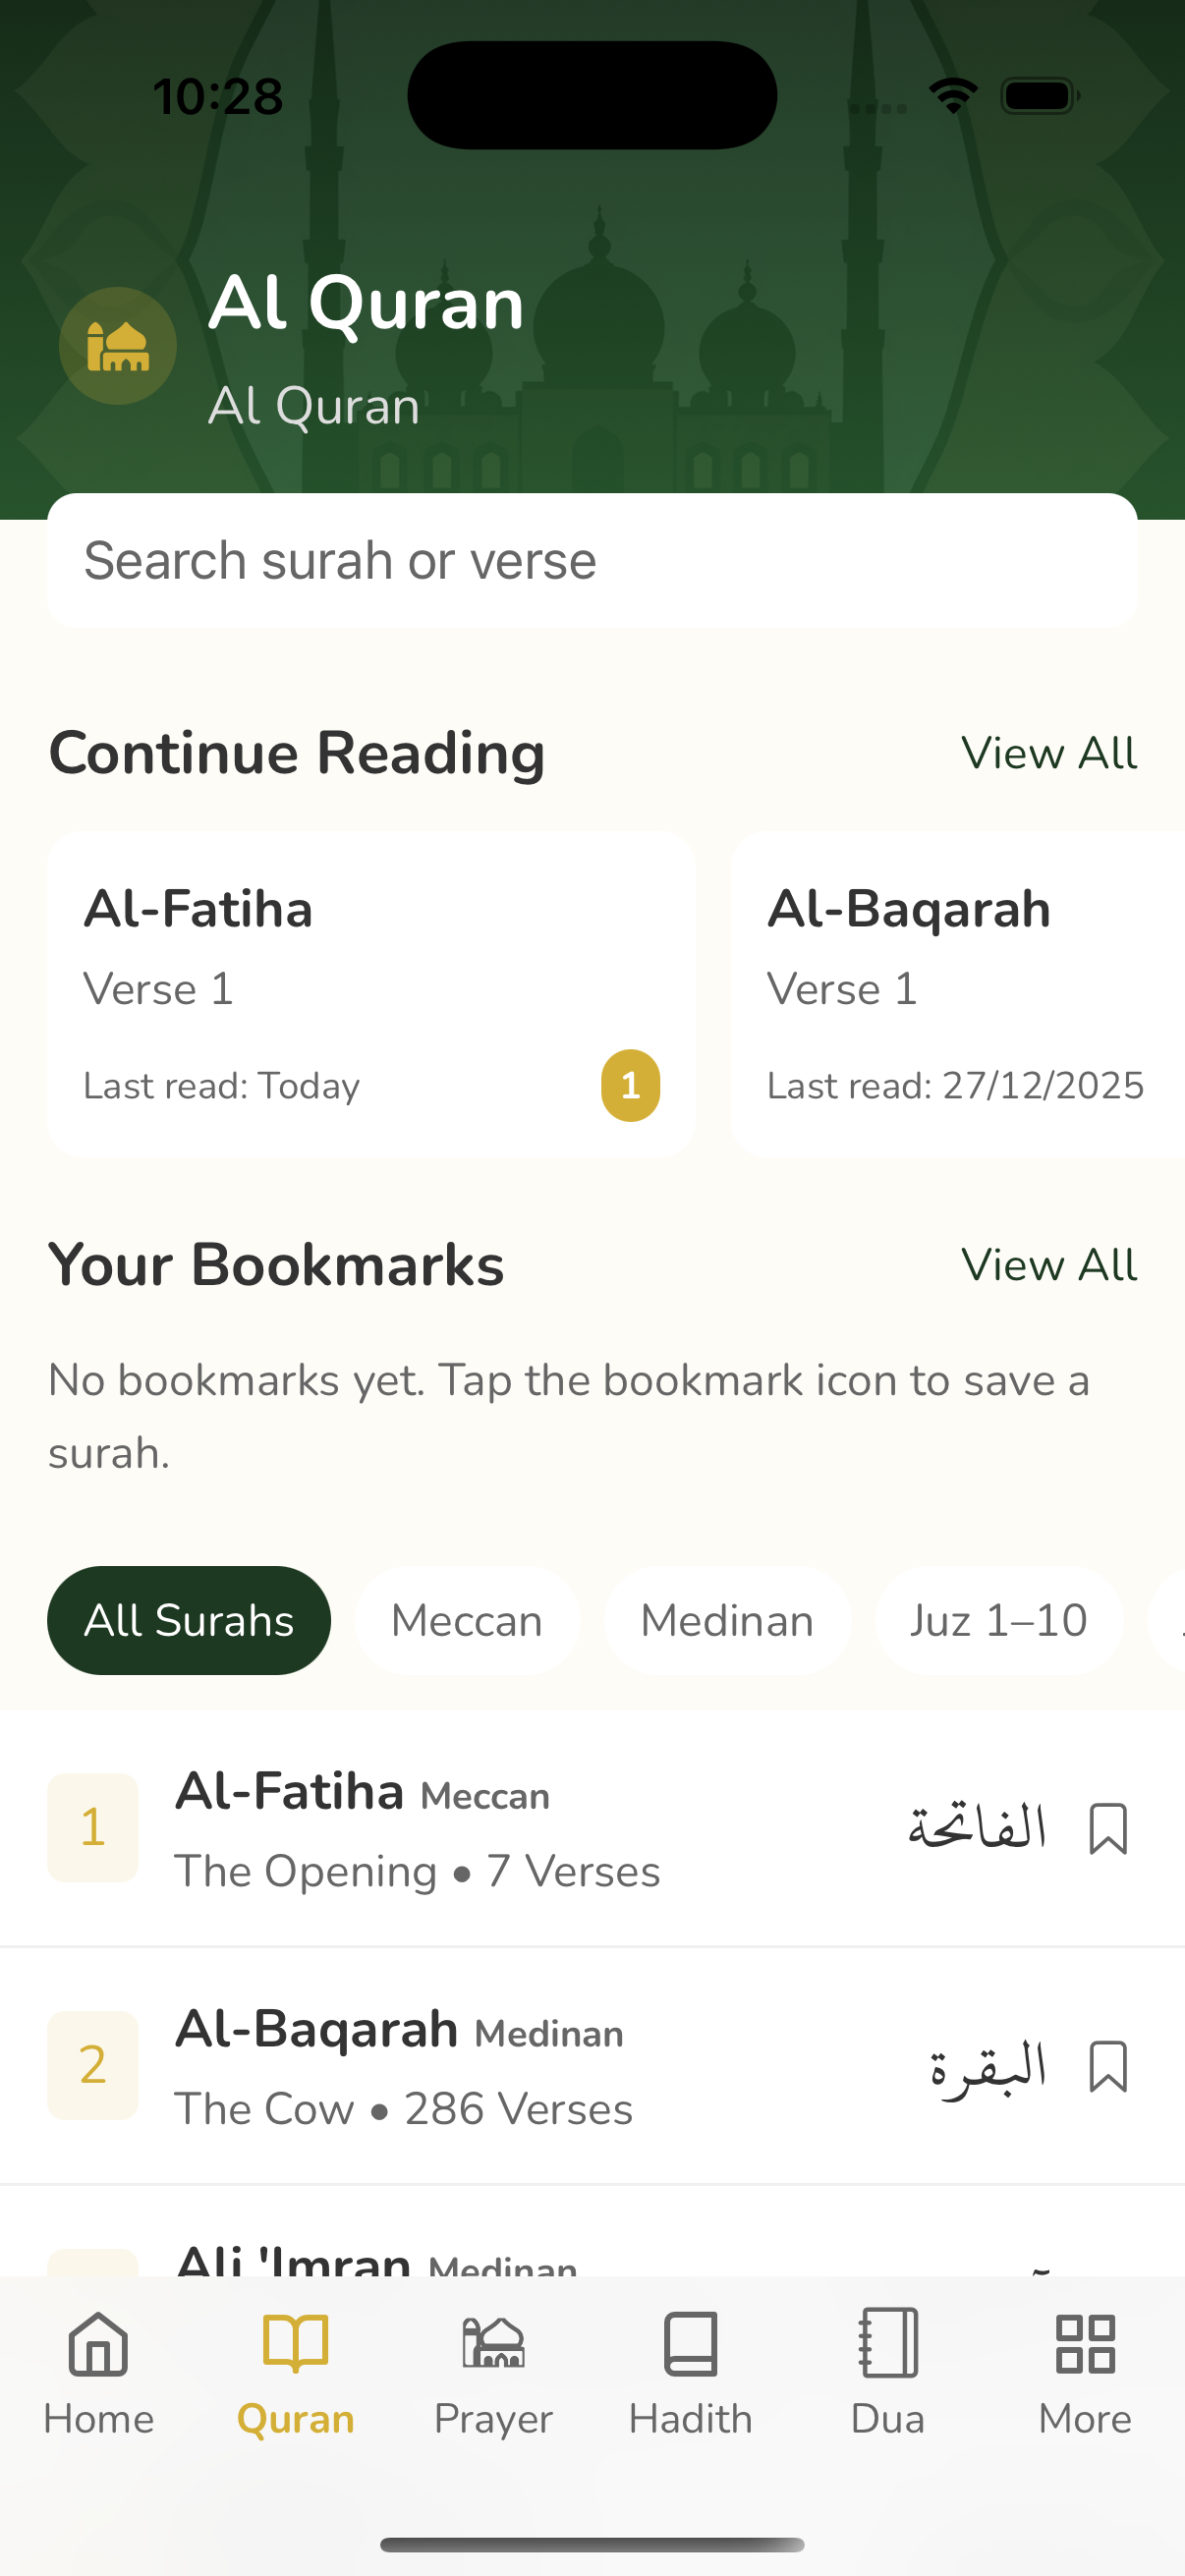Open the More grid icon tab
Screen dimensions: 1185x2576
[x=1085, y=2343]
